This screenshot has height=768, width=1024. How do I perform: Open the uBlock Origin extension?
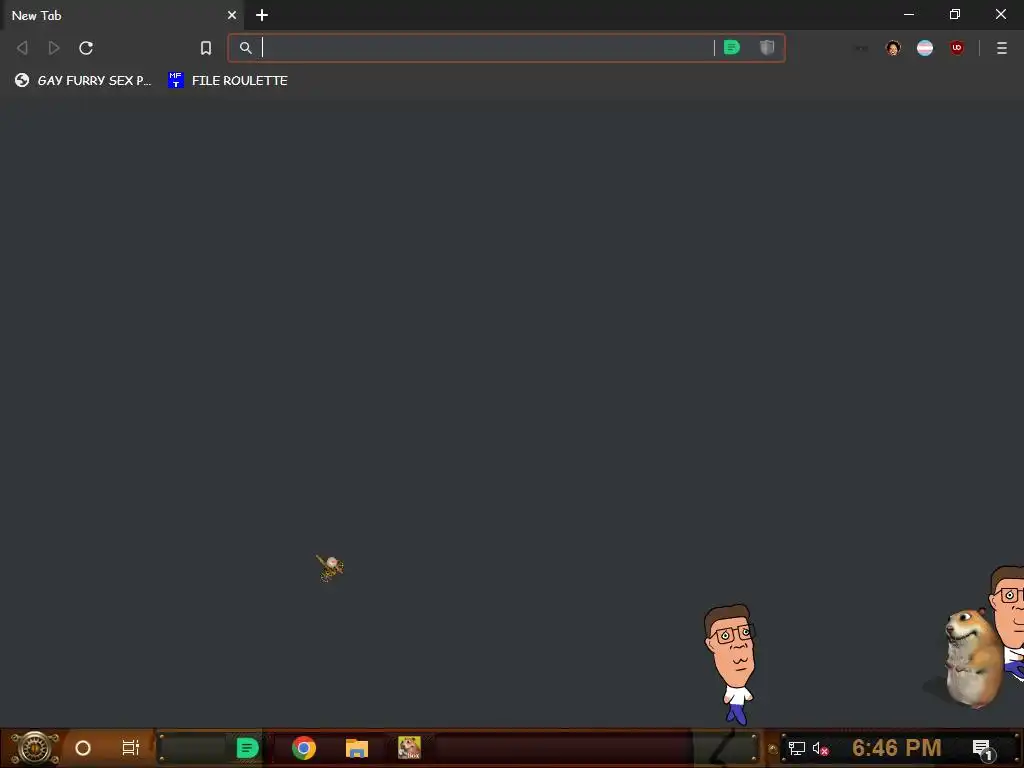pos(957,48)
